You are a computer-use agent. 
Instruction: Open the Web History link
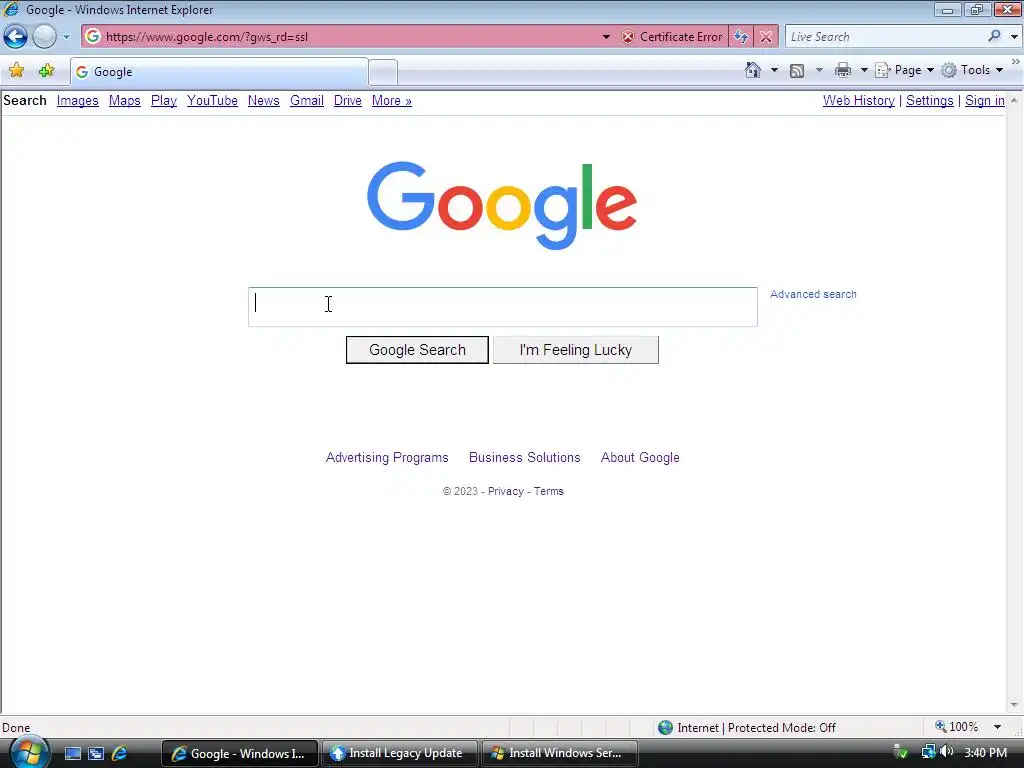(859, 101)
